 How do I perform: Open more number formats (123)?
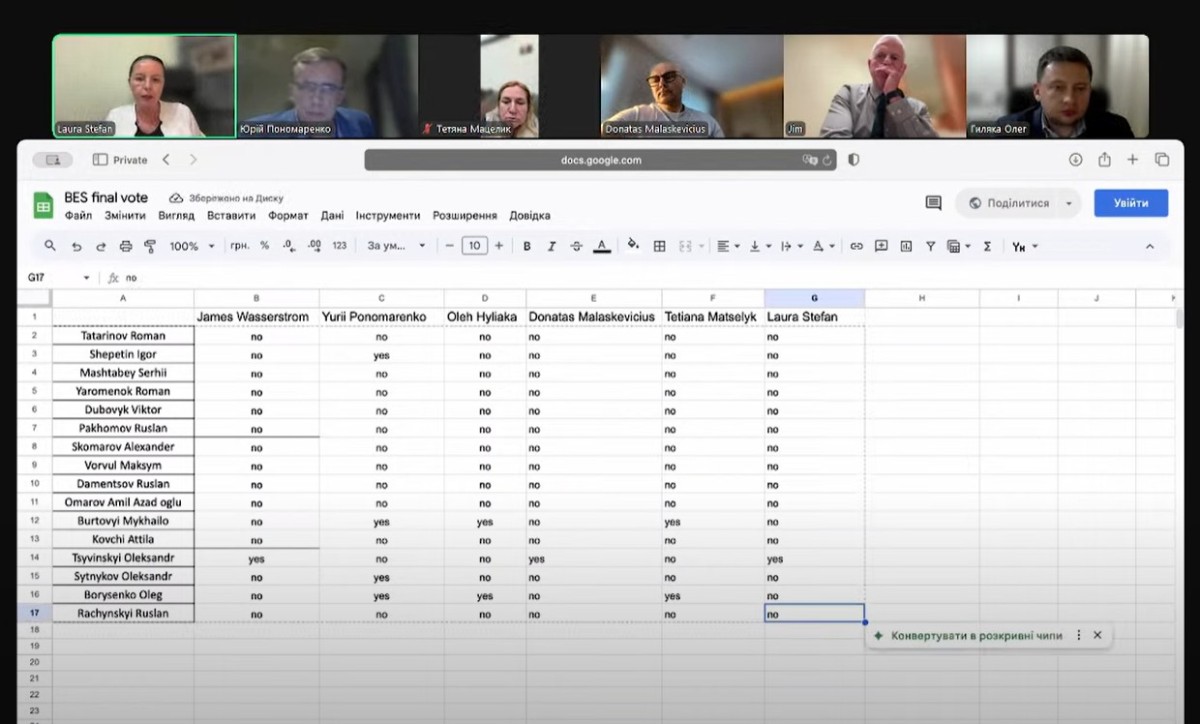(x=339, y=246)
